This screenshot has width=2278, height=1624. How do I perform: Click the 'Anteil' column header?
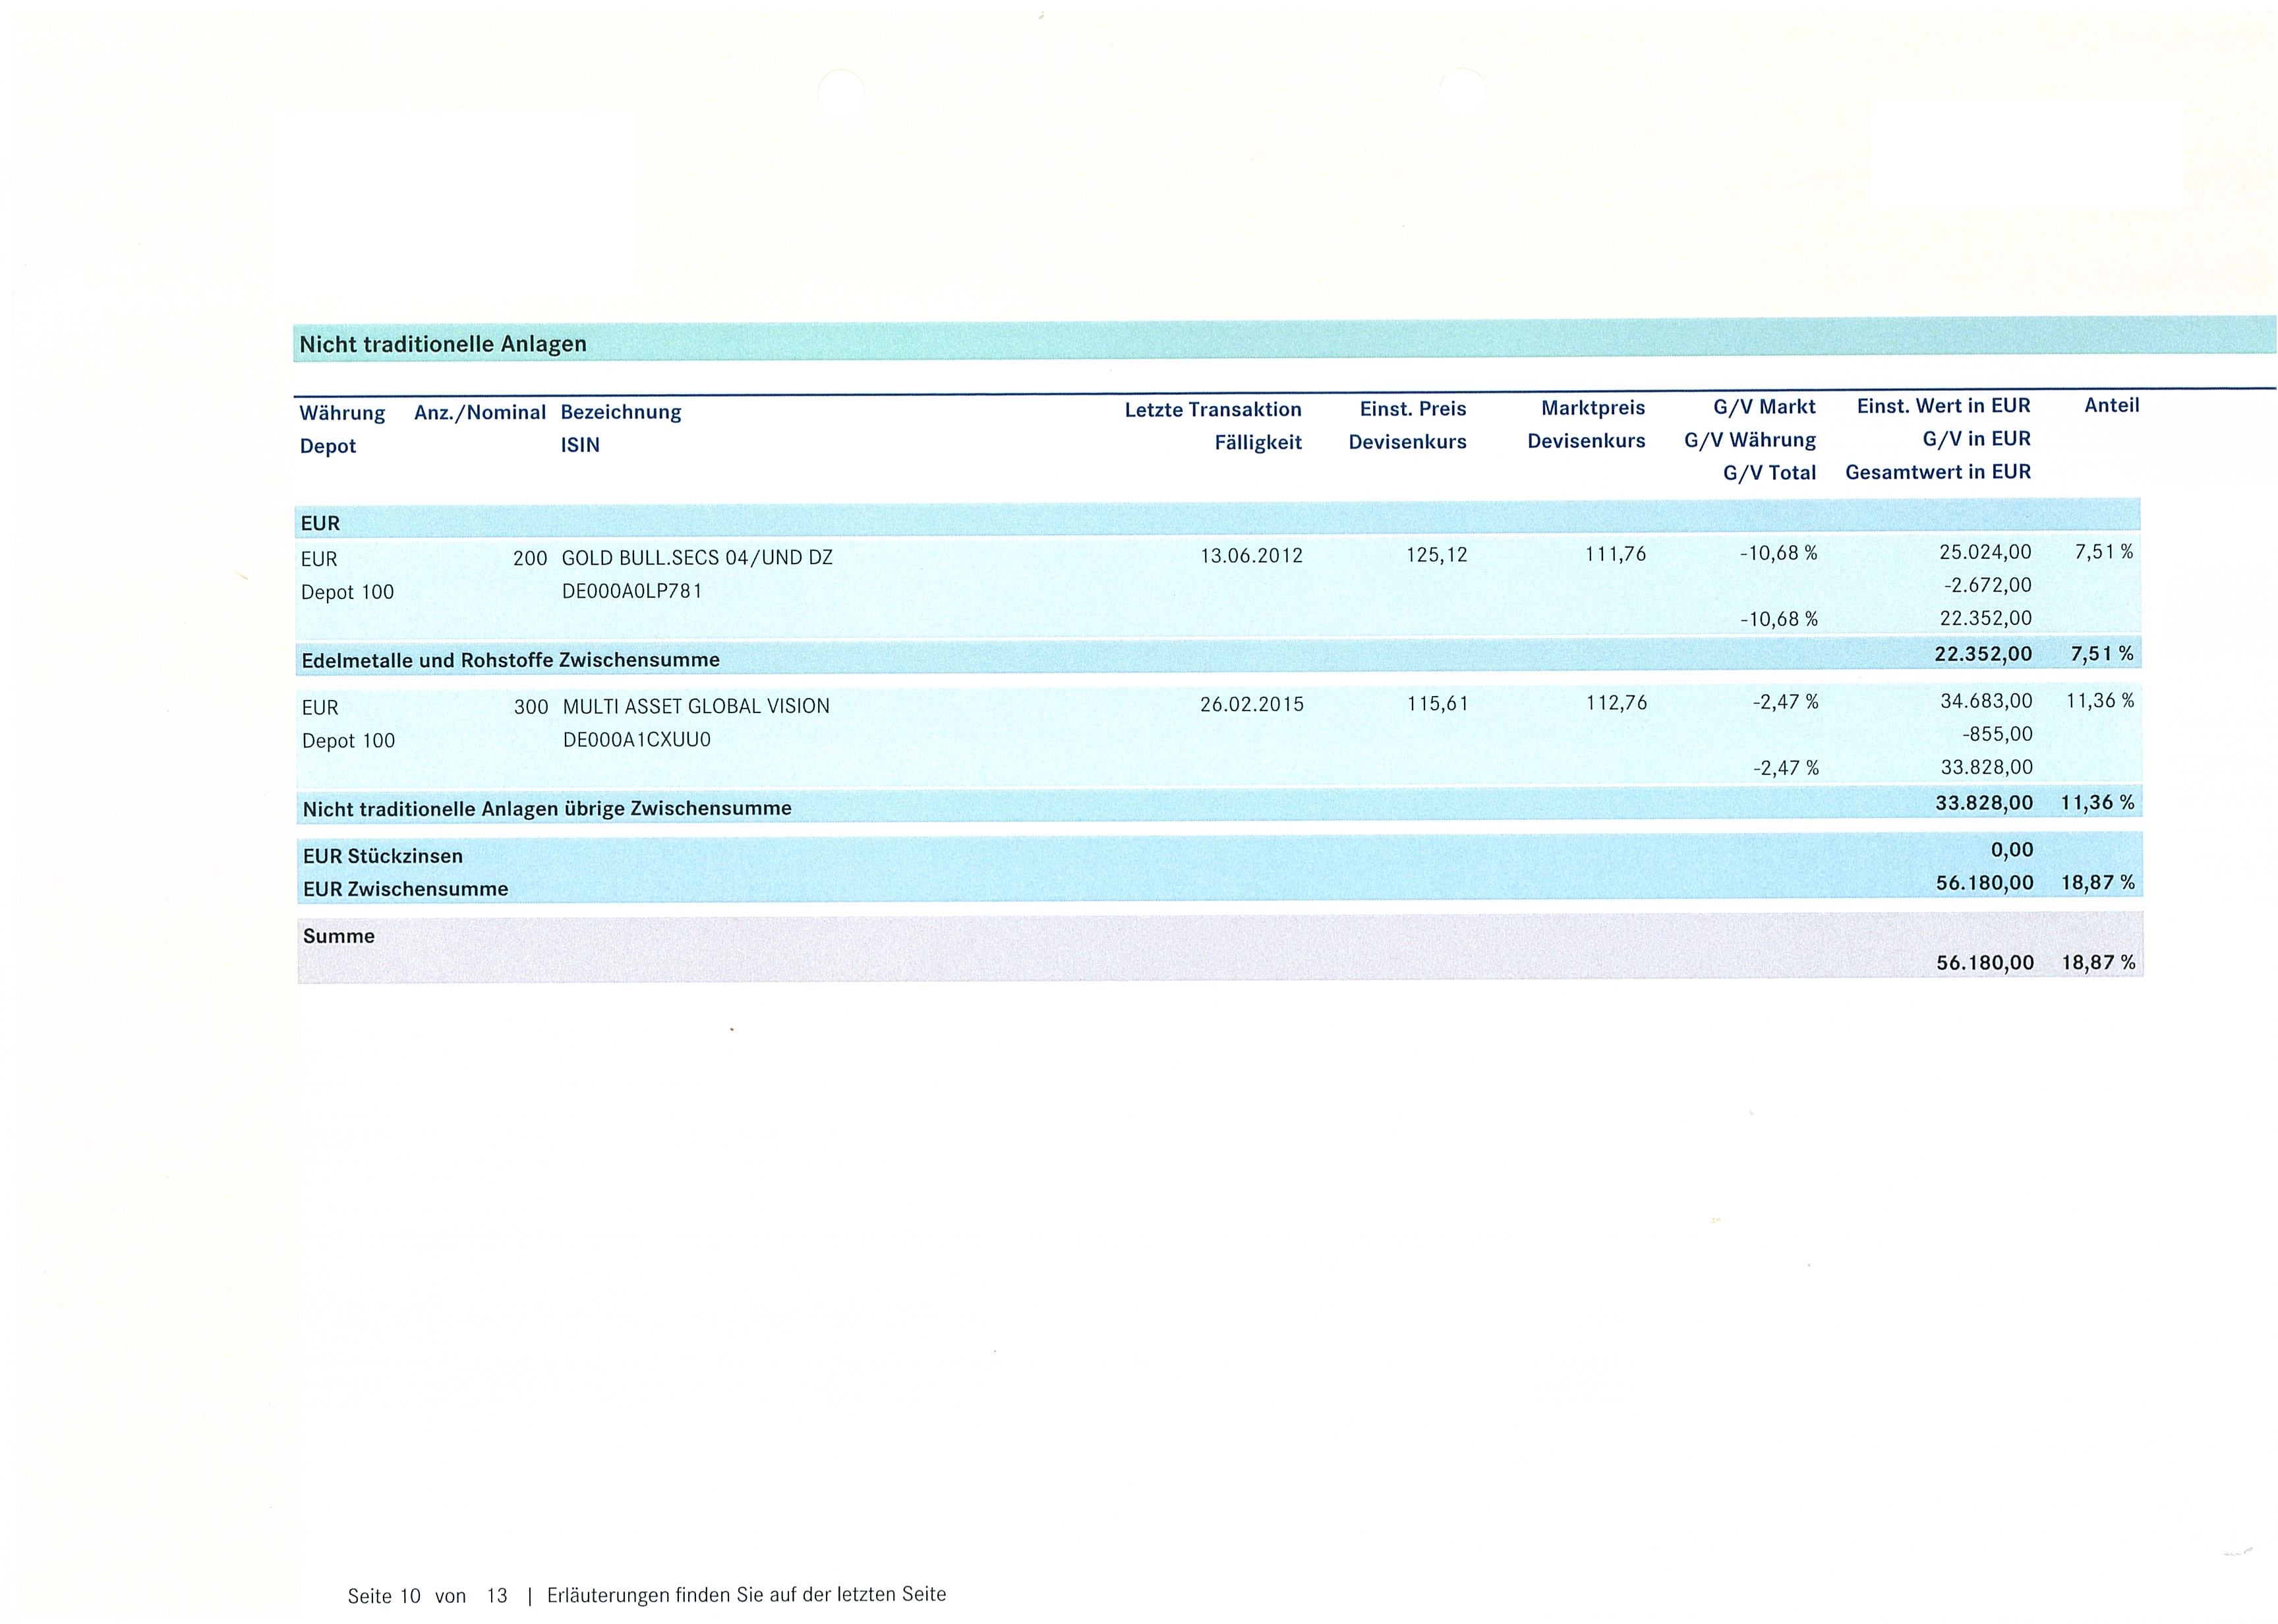point(2111,405)
